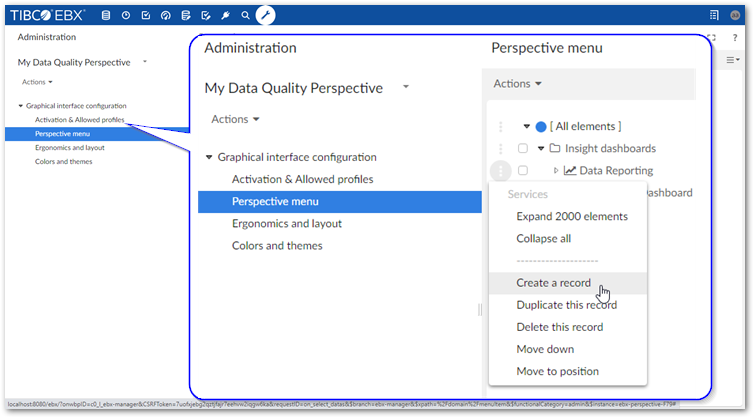Expand the Data Reporting tree node
The height and width of the screenshot is (418, 754).
pos(556,170)
